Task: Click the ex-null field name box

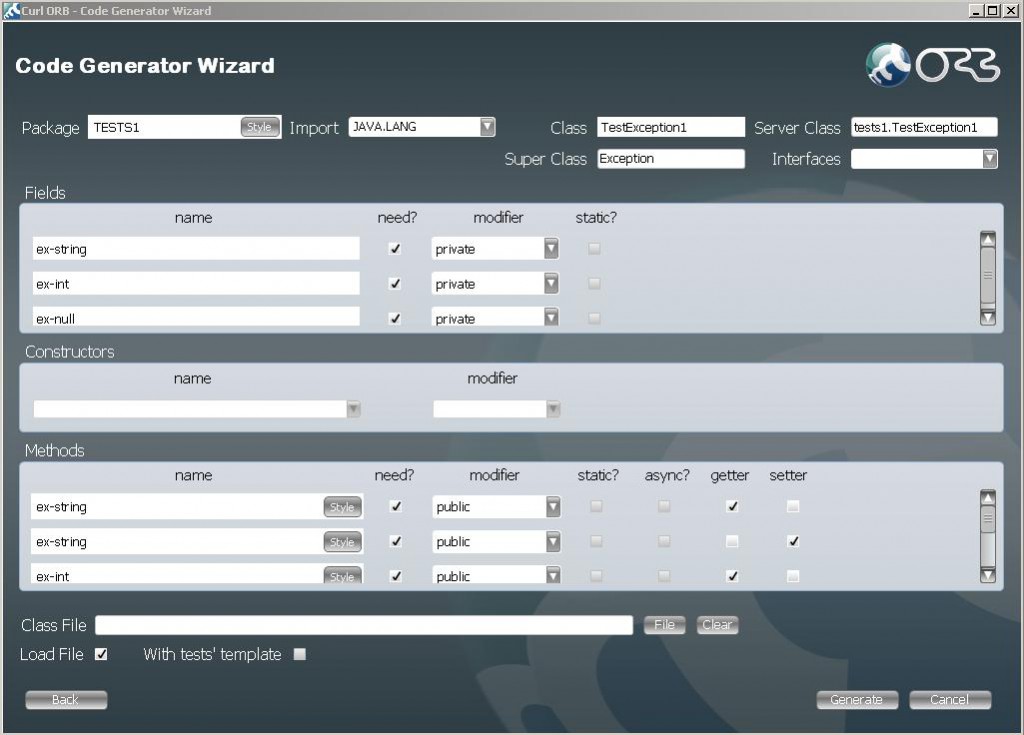Action: pyautogui.click(x=196, y=317)
